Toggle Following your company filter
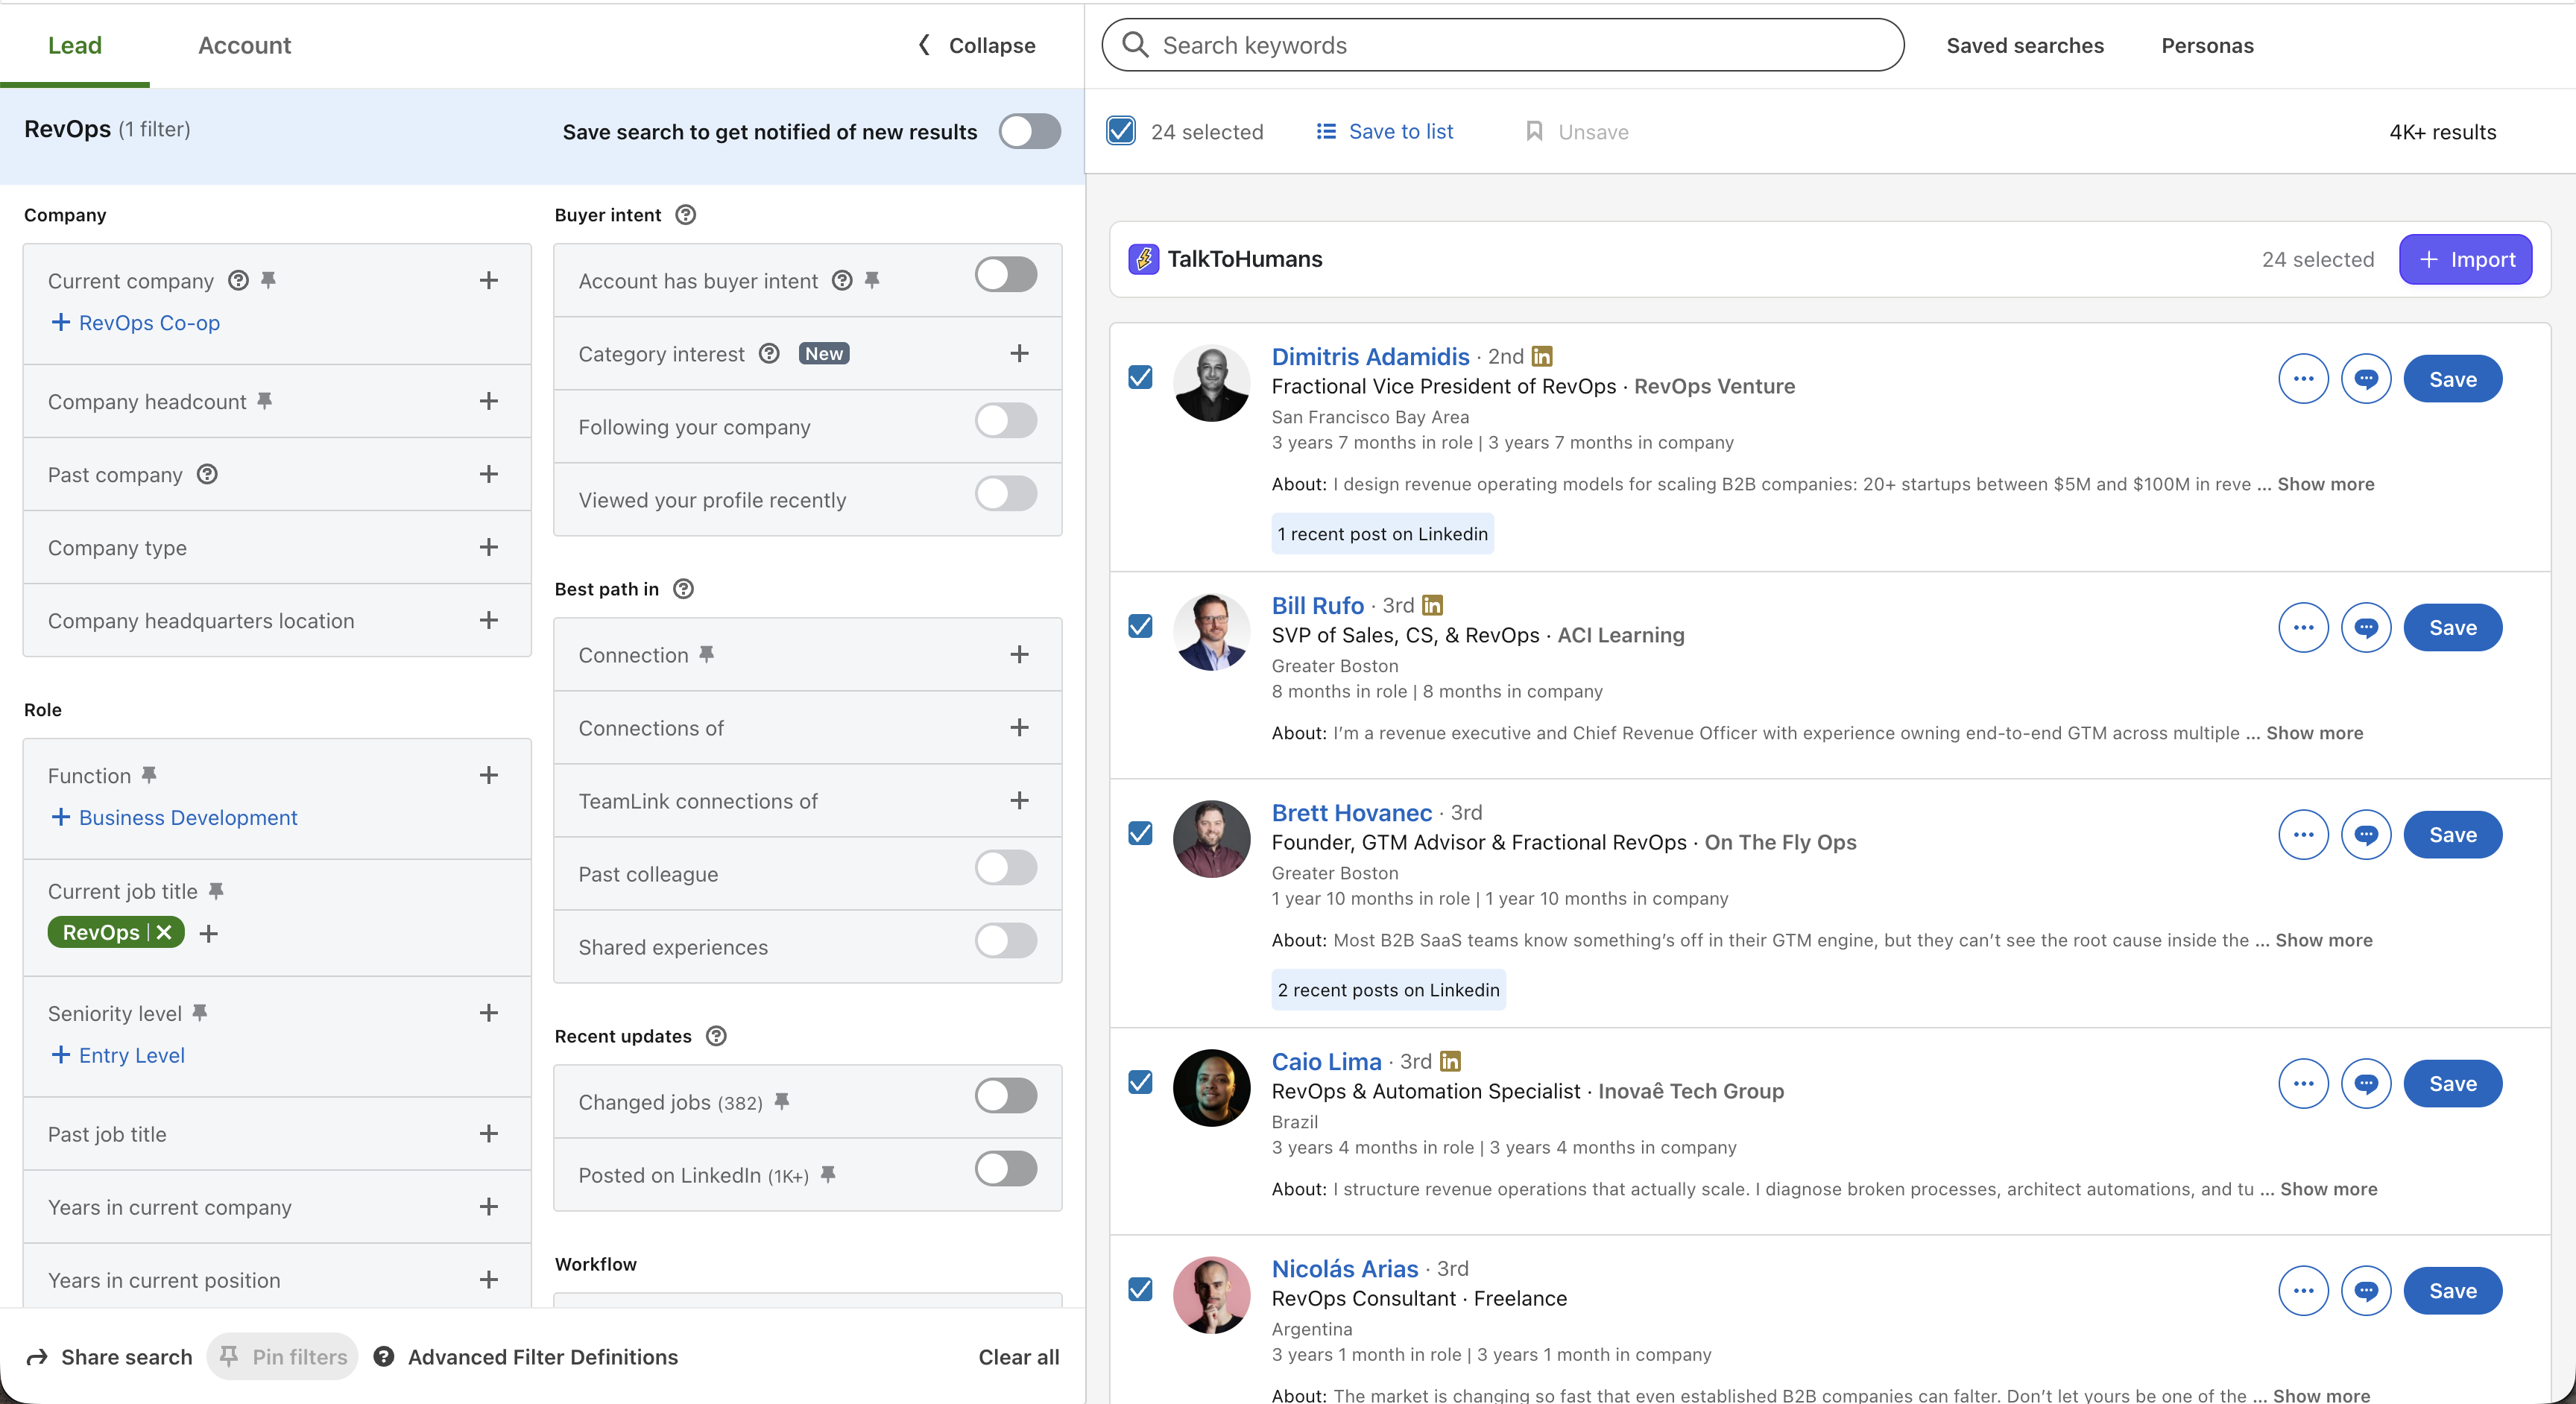This screenshot has width=2576, height=1404. click(x=1006, y=420)
